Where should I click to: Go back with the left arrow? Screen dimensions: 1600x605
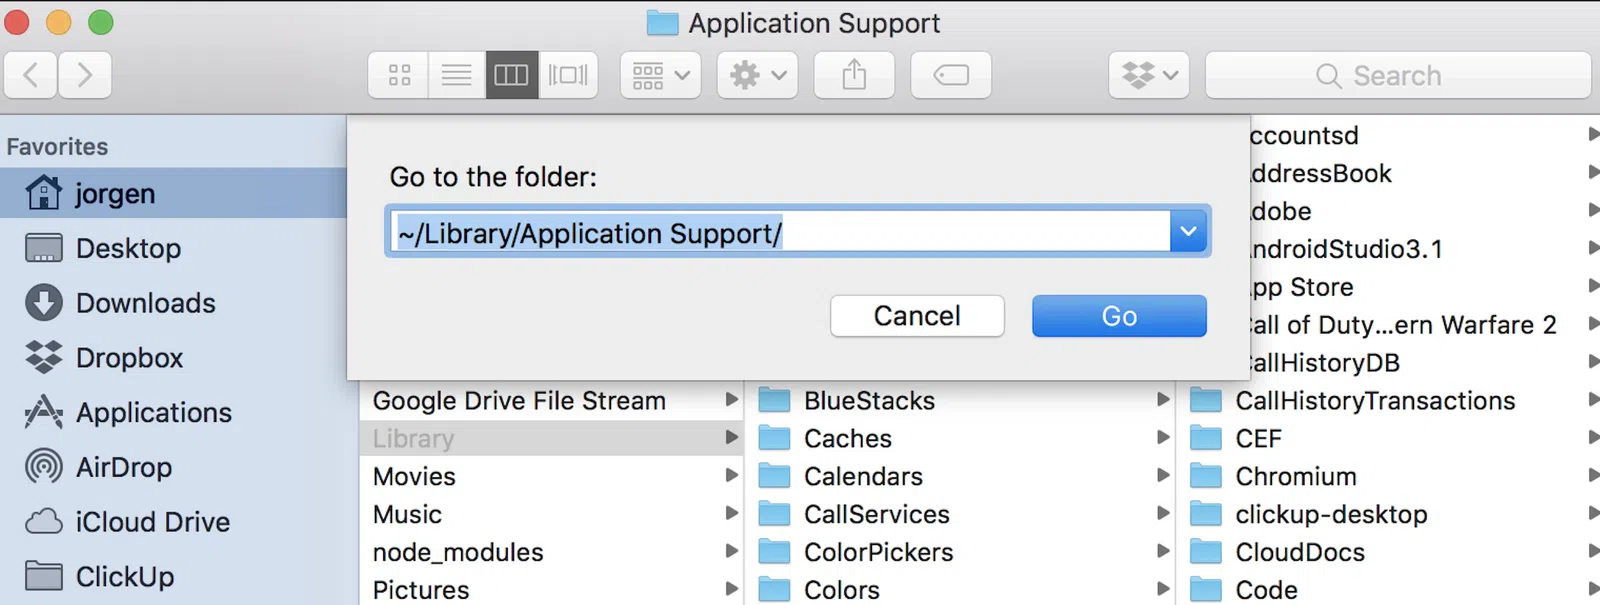pos(31,75)
